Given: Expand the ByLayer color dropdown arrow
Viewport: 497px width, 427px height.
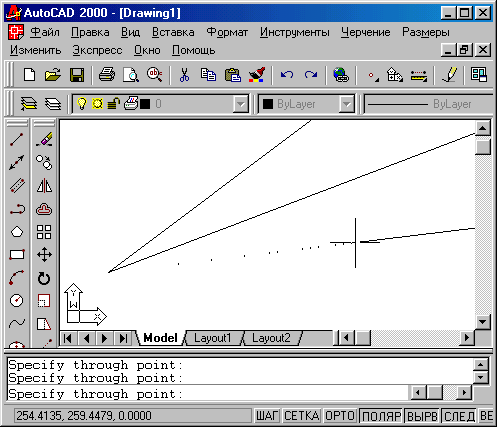Looking at the screenshot, I should pos(347,104).
